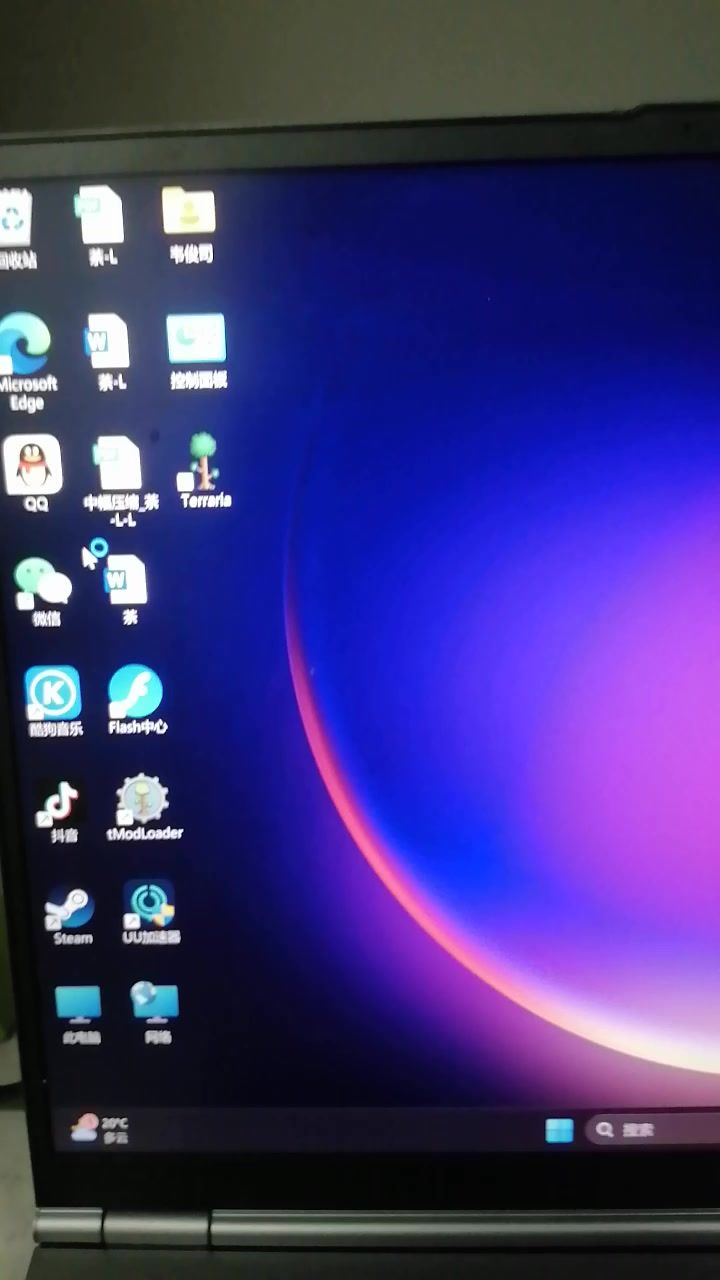Open the Windows Start button
Image resolution: width=720 pixels, height=1280 pixels.
[560, 1130]
